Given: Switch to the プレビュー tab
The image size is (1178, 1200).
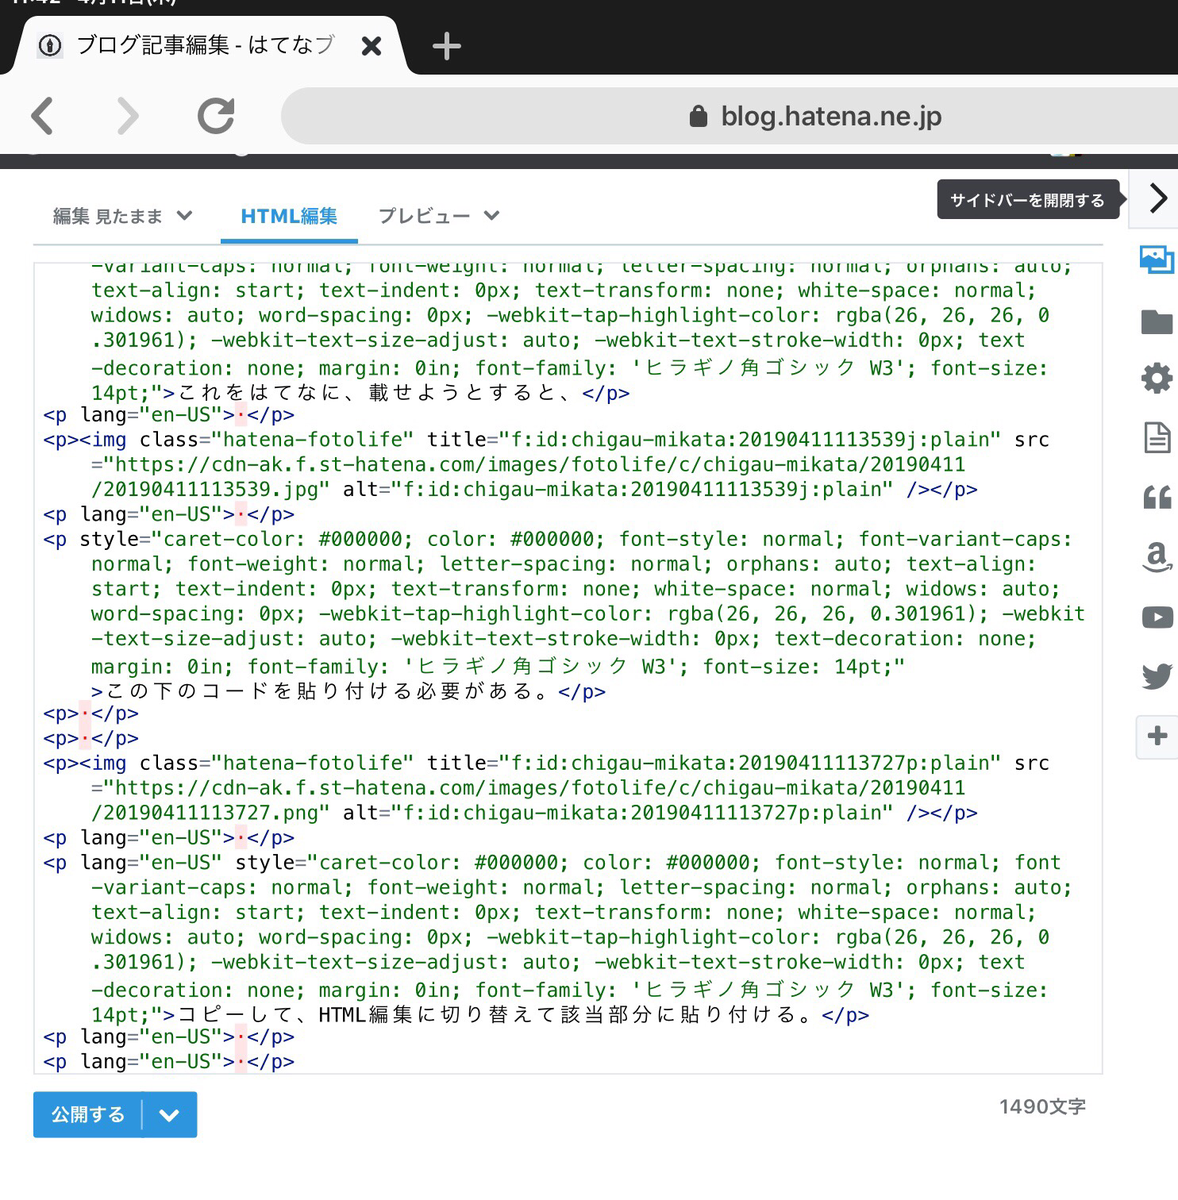Looking at the screenshot, I should [x=424, y=216].
